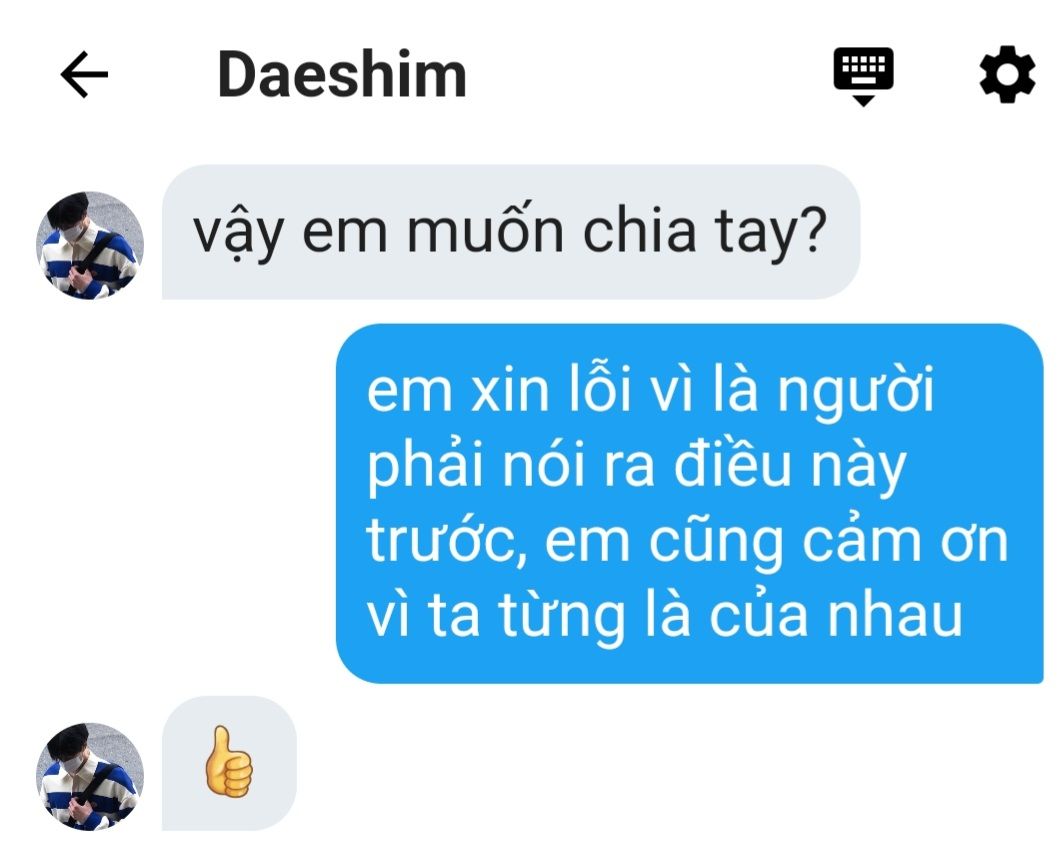Open Daeshim's avatar beside the breakup question

90,246
